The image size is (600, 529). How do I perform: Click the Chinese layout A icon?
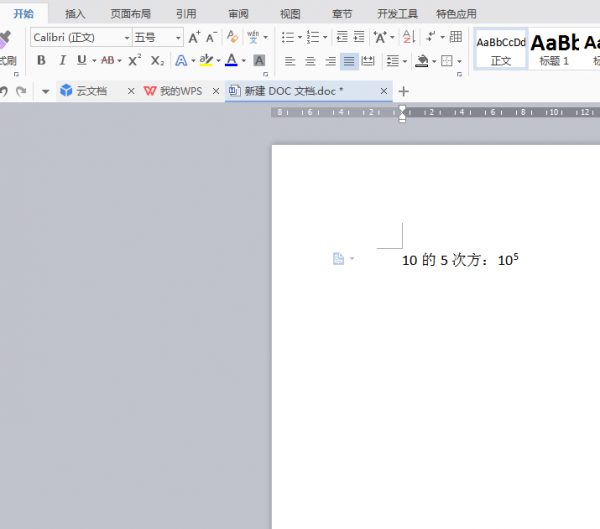click(380, 37)
